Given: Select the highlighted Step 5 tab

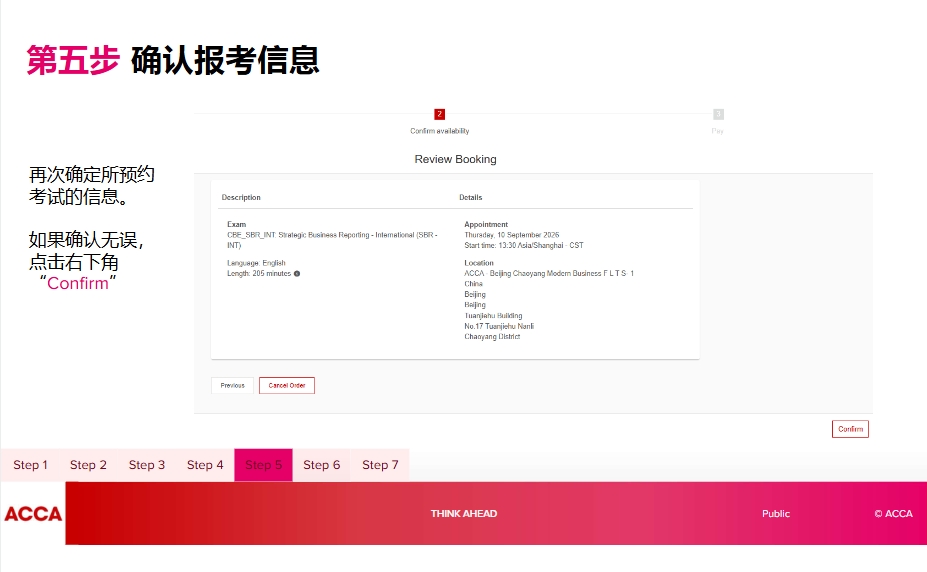Looking at the screenshot, I should point(263,465).
